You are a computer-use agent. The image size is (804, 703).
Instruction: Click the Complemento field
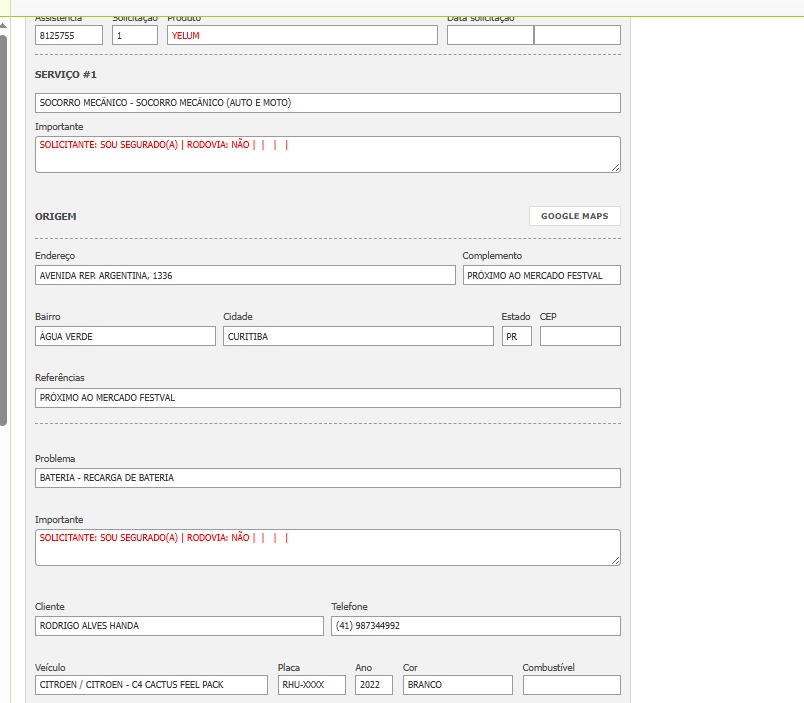pyautogui.click(x=541, y=275)
